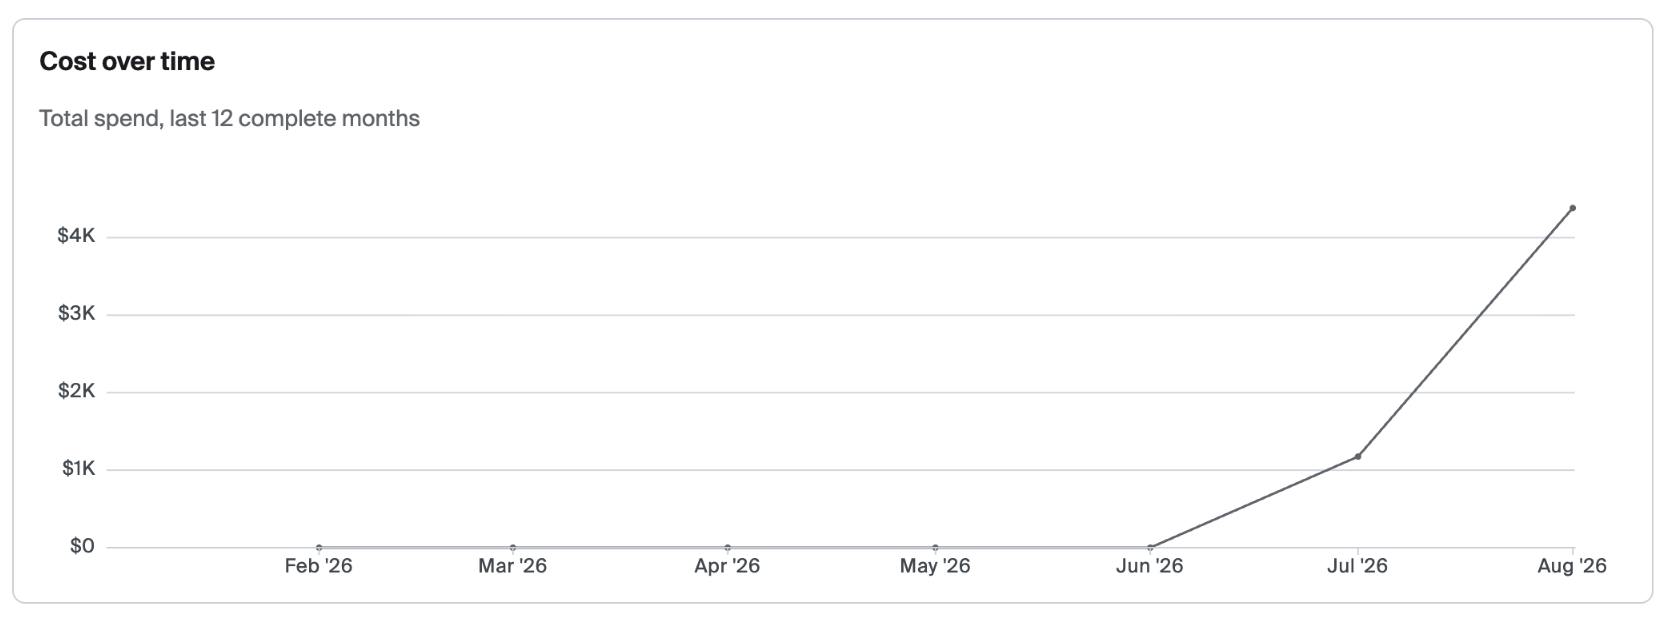This screenshot has height=622, width=1665.
Task: Click the $1K y-axis label
Action: pos(78,468)
